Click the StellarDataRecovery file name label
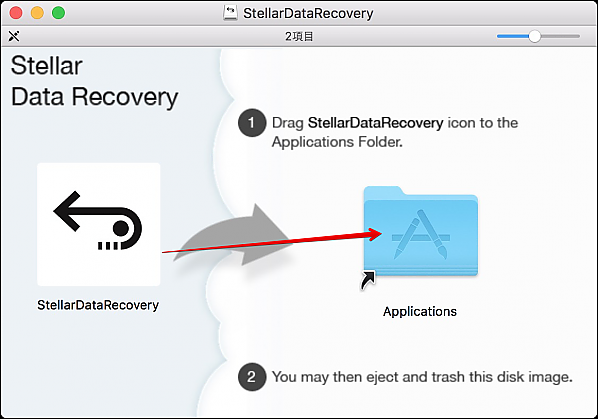The image size is (598, 419). click(98, 305)
